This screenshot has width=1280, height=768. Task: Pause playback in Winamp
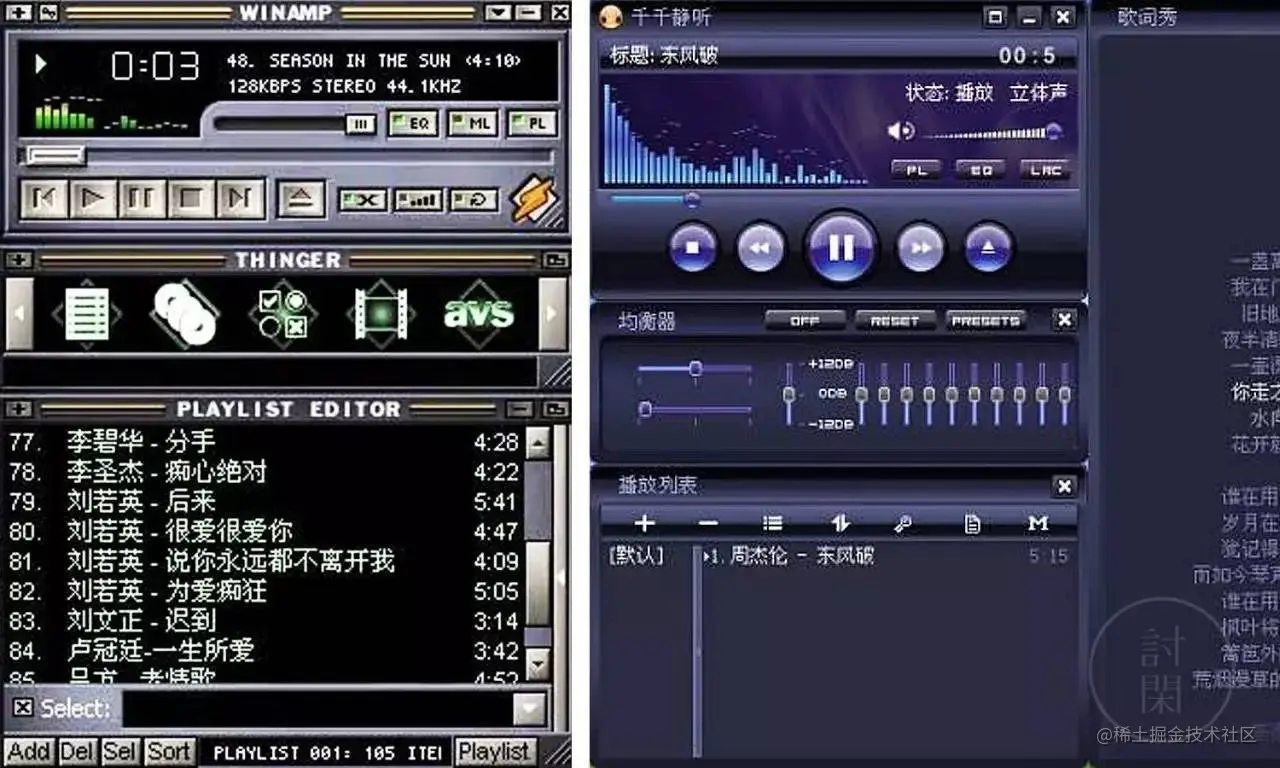click(142, 199)
